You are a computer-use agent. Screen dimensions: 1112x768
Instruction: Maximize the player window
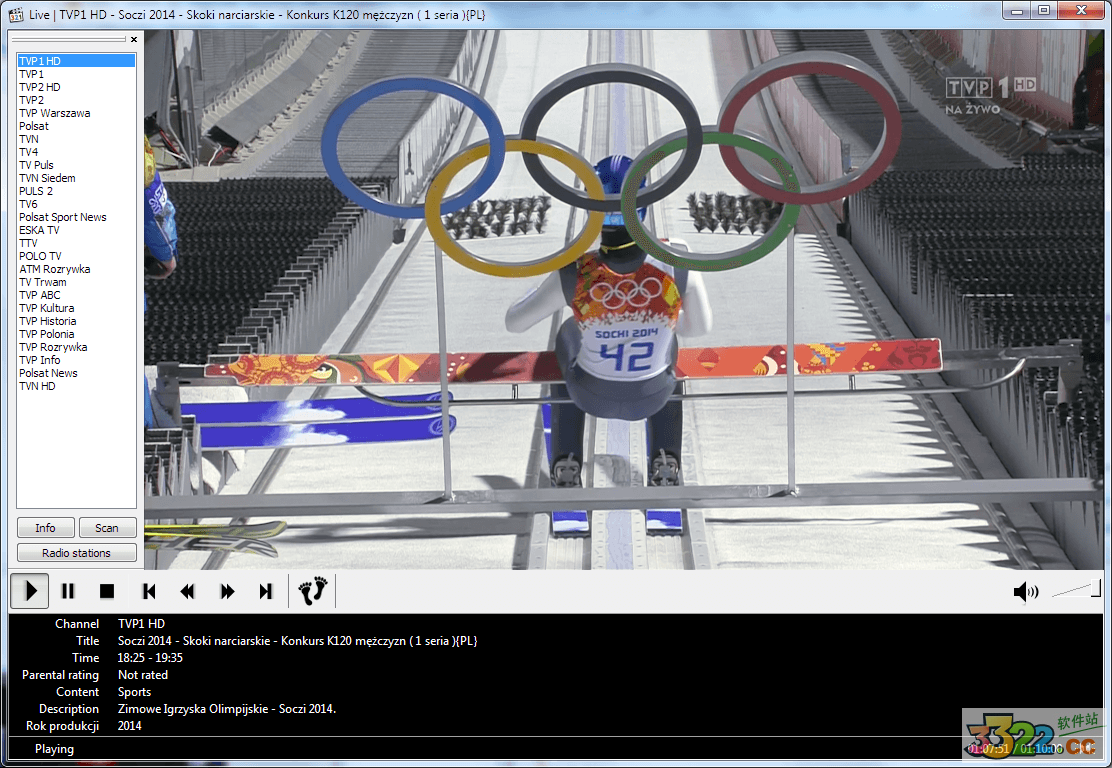click(1044, 10)
